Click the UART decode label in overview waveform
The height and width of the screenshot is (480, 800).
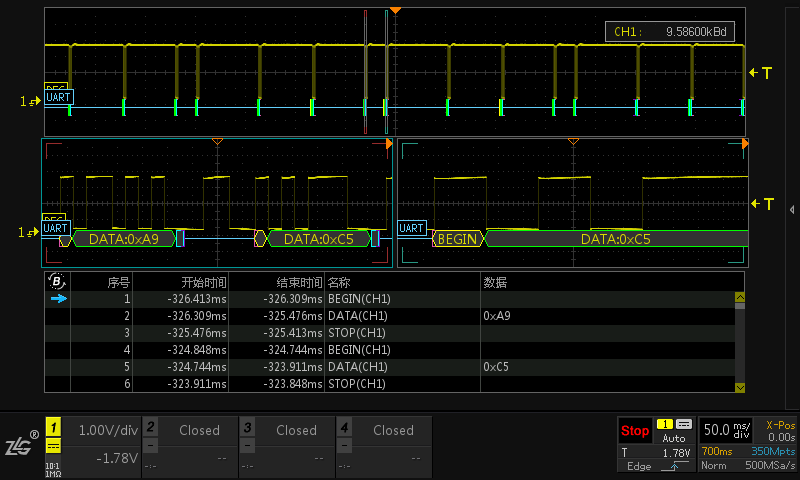pyautogui.click(x=58, y=98)
